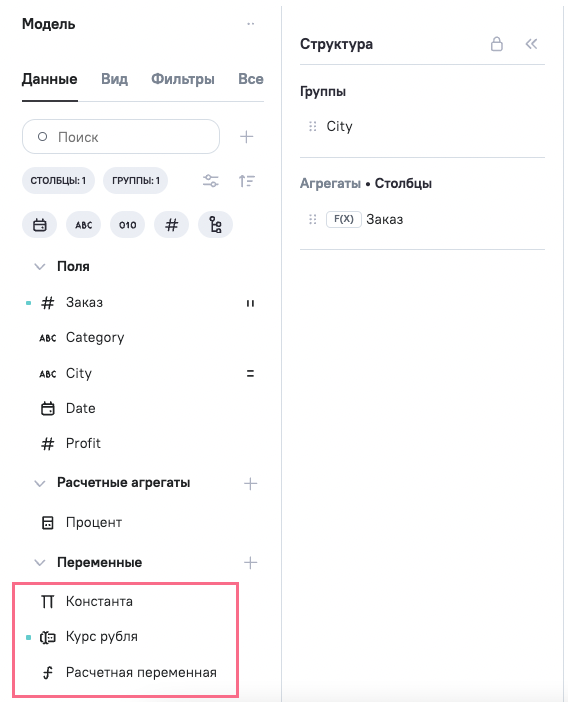Filter fields by ABC text type
The image size is (568, 702).
(84, 225)
